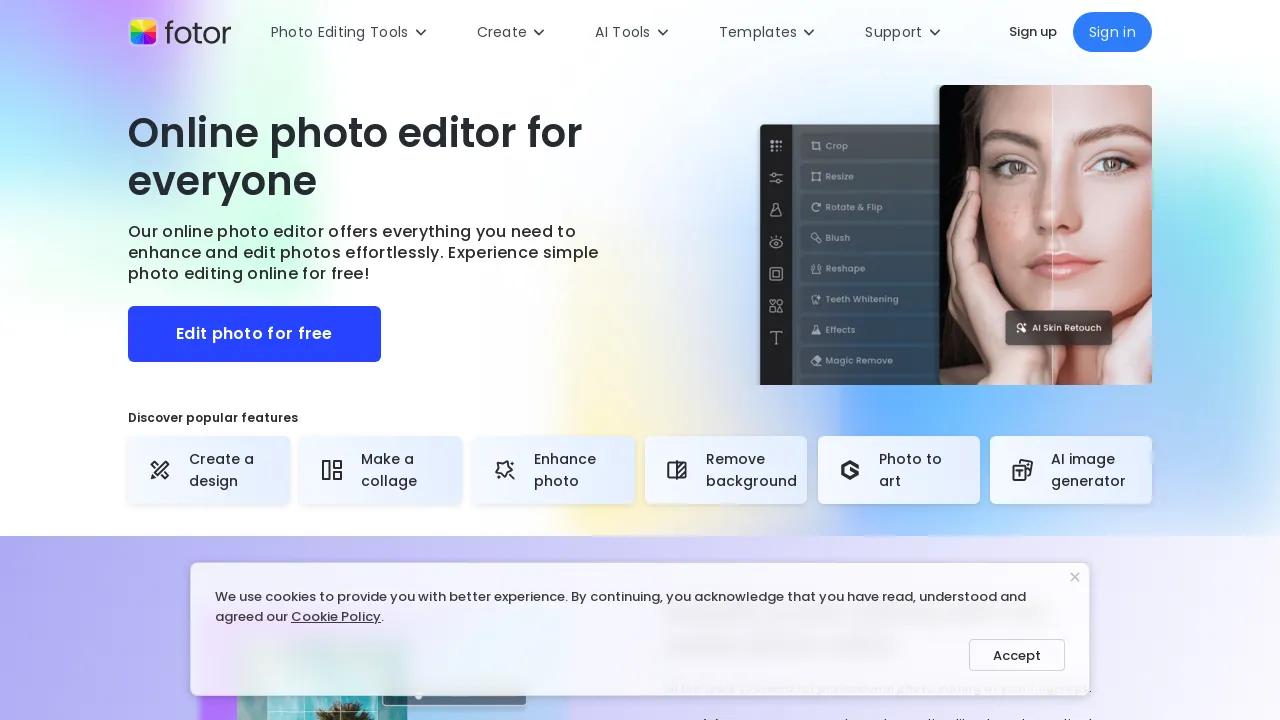Select the Make a collage card

coord(381,470)
